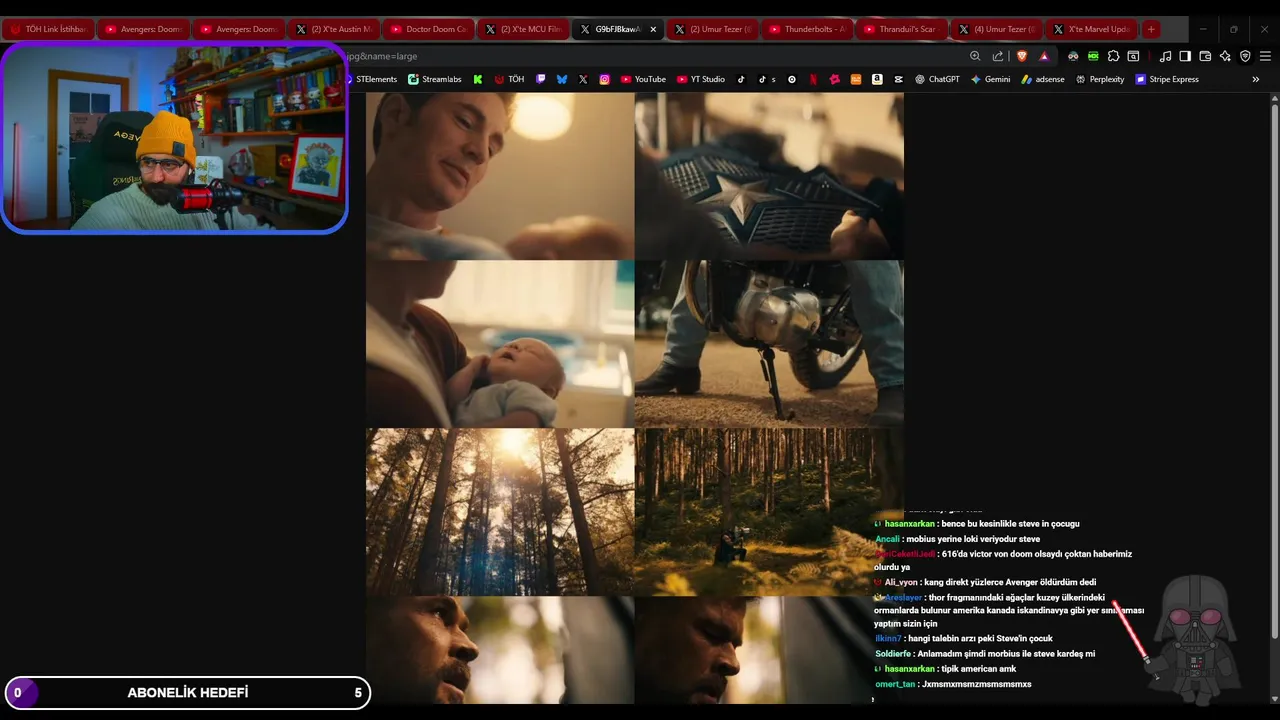Close the active G9bFJBkaw tab

coord(653,29)
